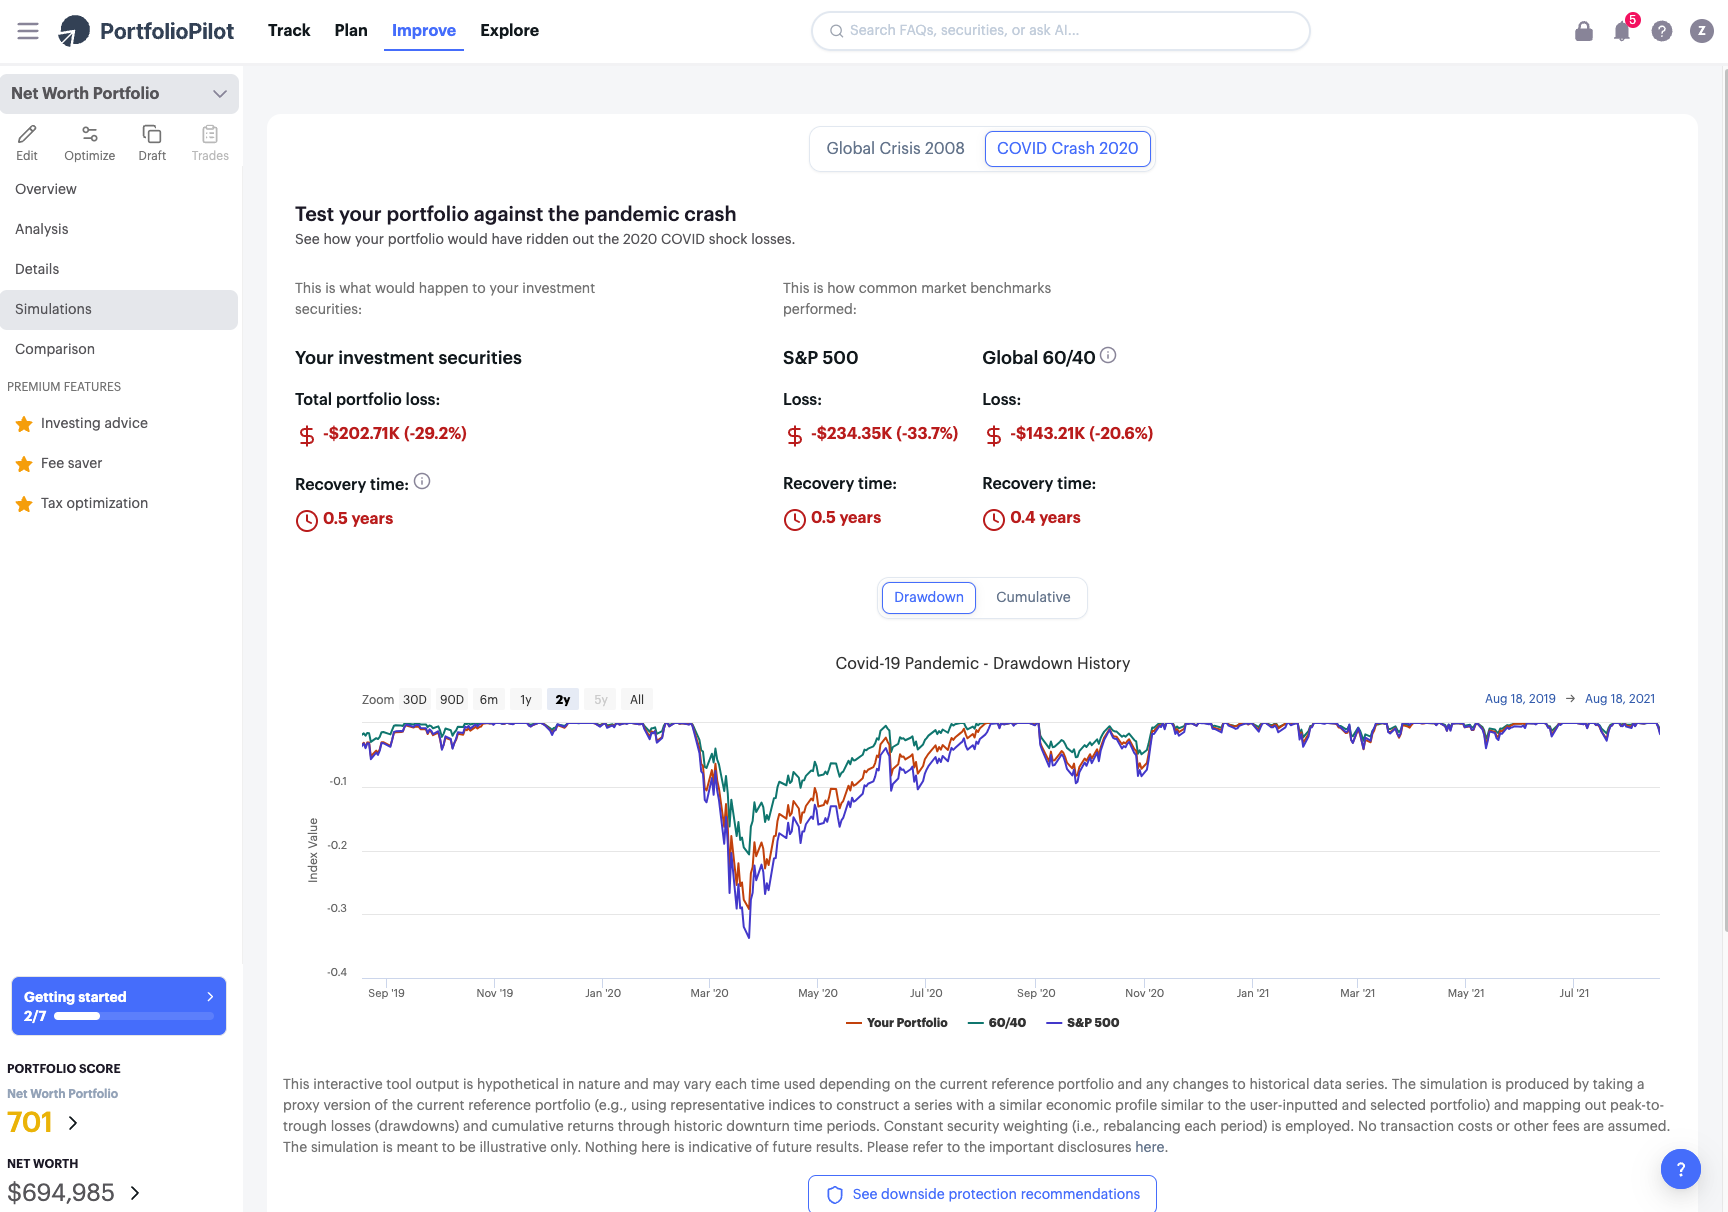Click the portfolio score 701 value

[x=30, y=1122]
